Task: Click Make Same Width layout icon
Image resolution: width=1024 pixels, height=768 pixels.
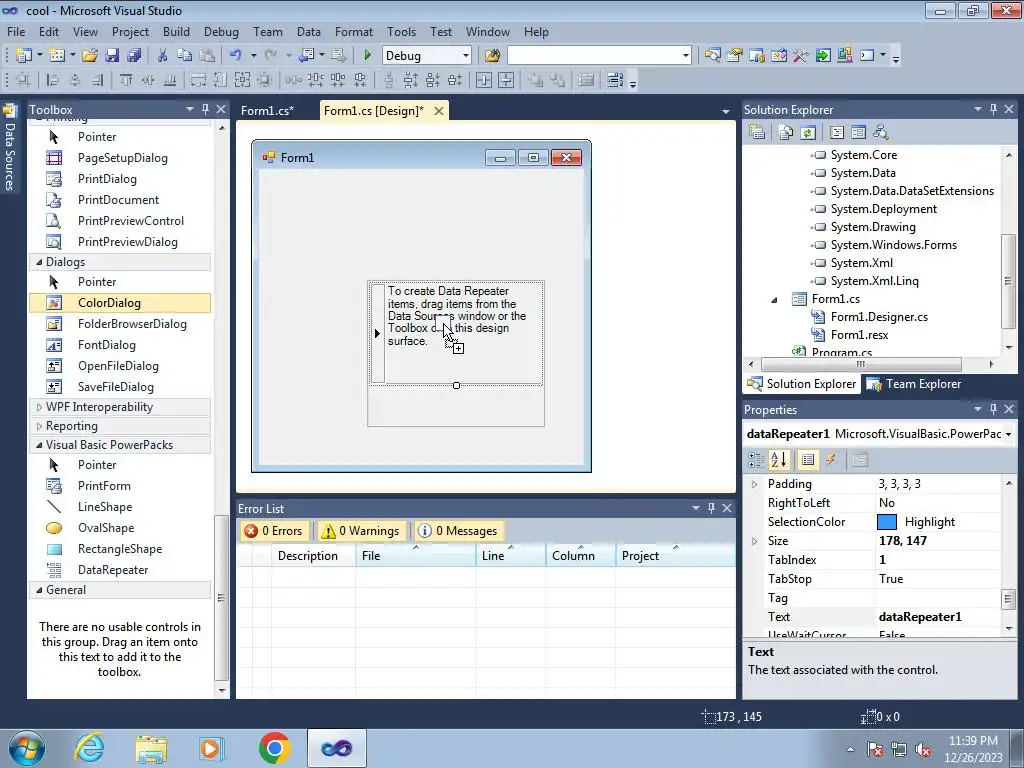Action: click(x=198, y=80)
